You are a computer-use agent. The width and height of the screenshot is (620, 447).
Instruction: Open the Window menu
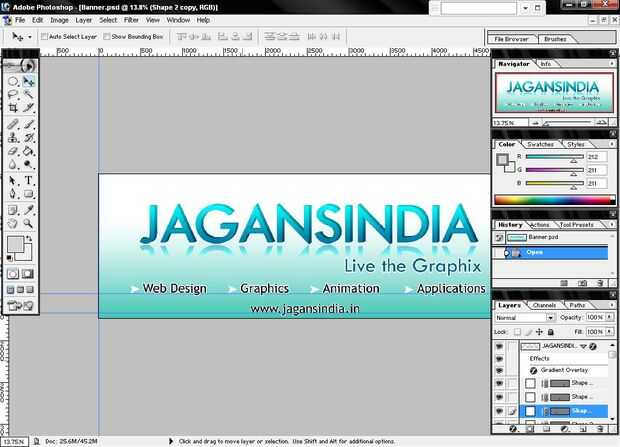178,20
